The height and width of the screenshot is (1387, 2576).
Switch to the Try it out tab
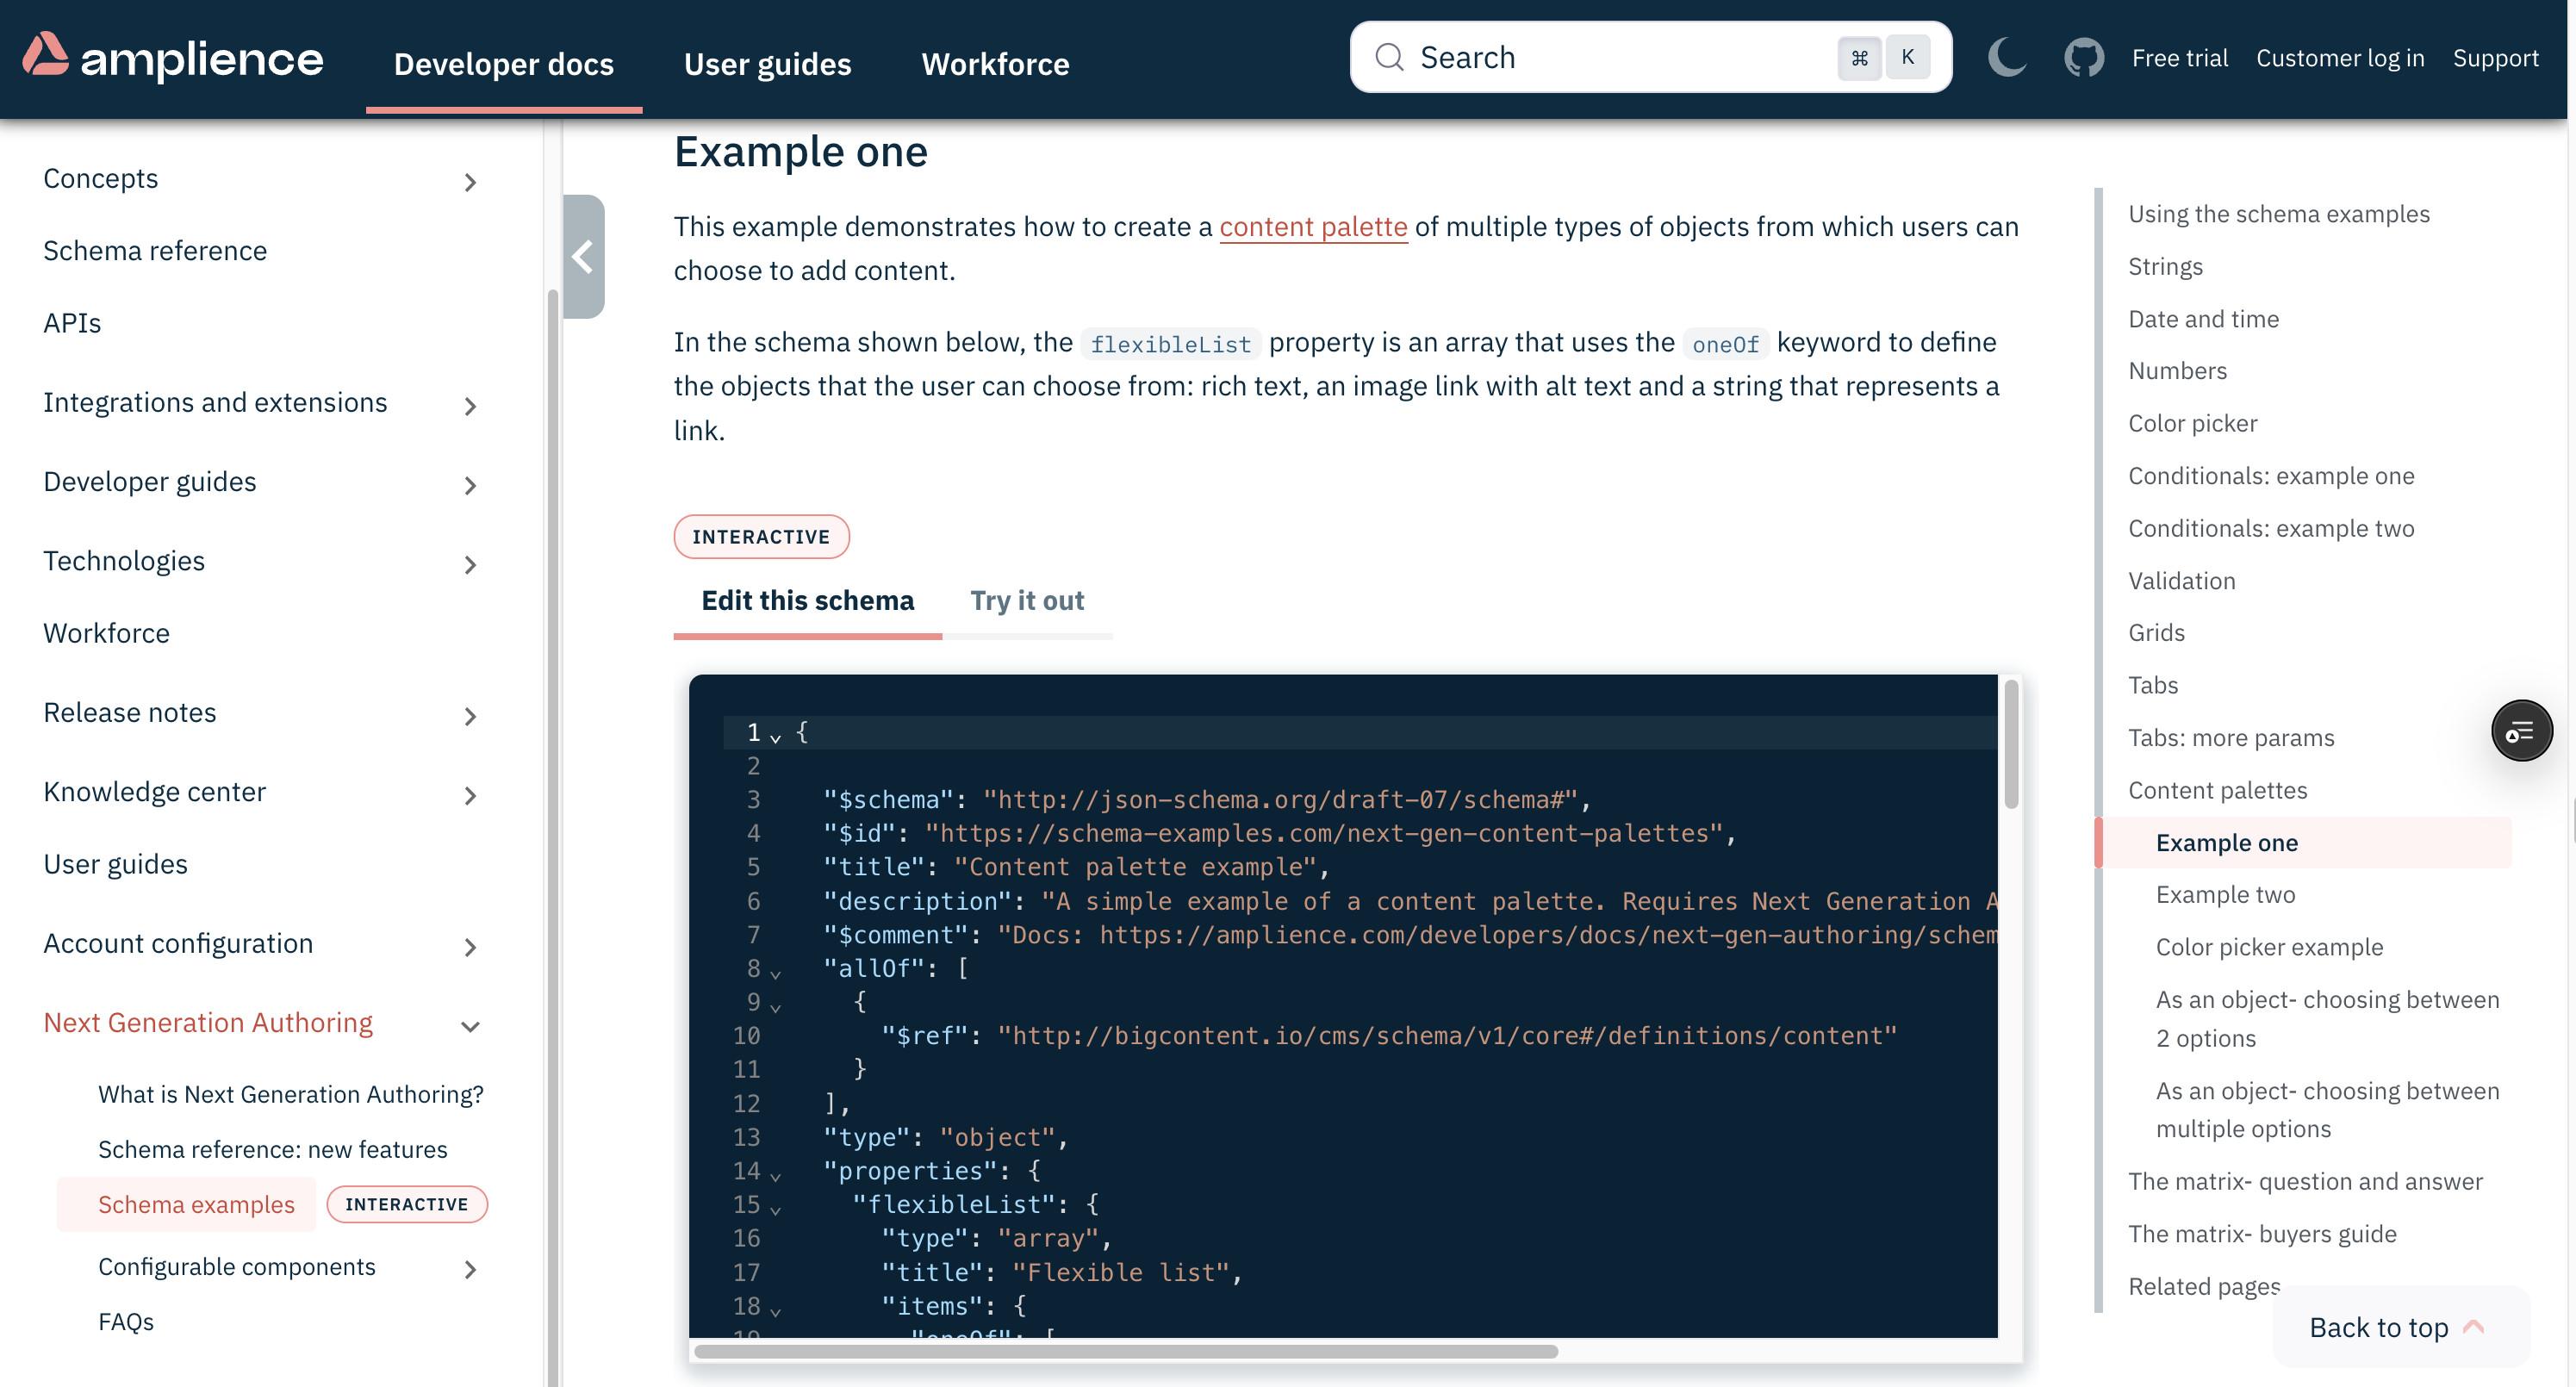[1027, 600]
